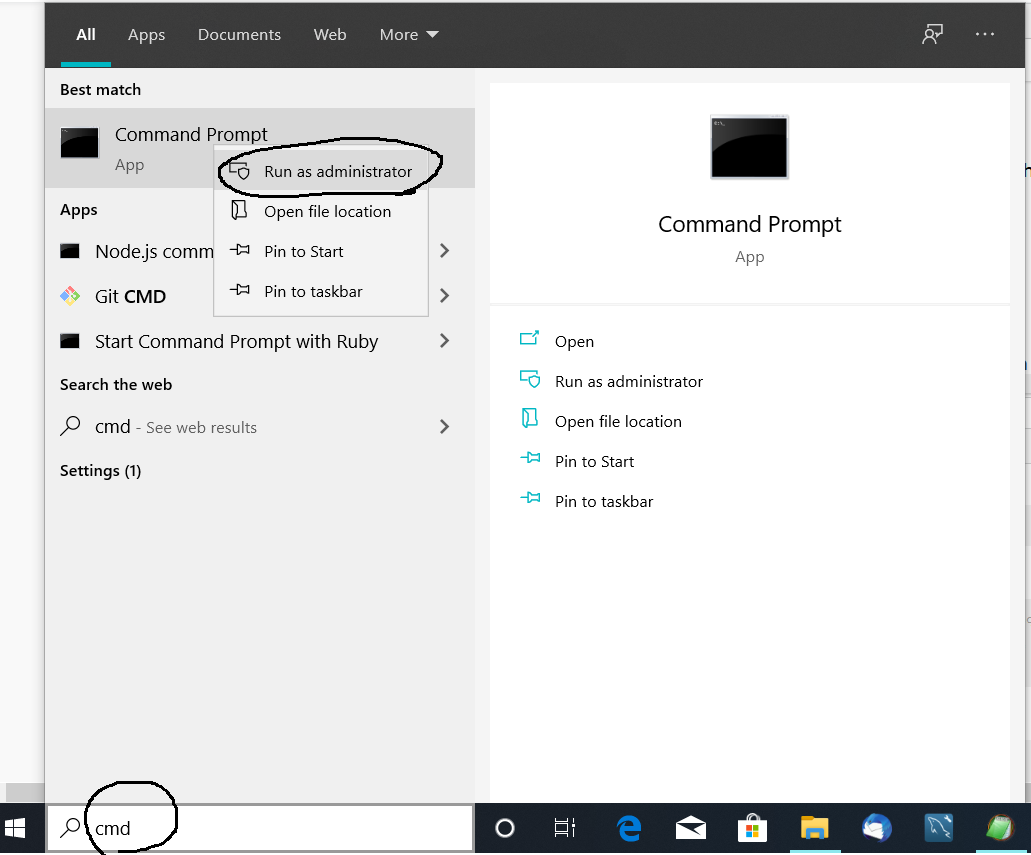Click shield icon beside details Run as administrator
The height and width of the screenshot is (855, 1031).
530,379
